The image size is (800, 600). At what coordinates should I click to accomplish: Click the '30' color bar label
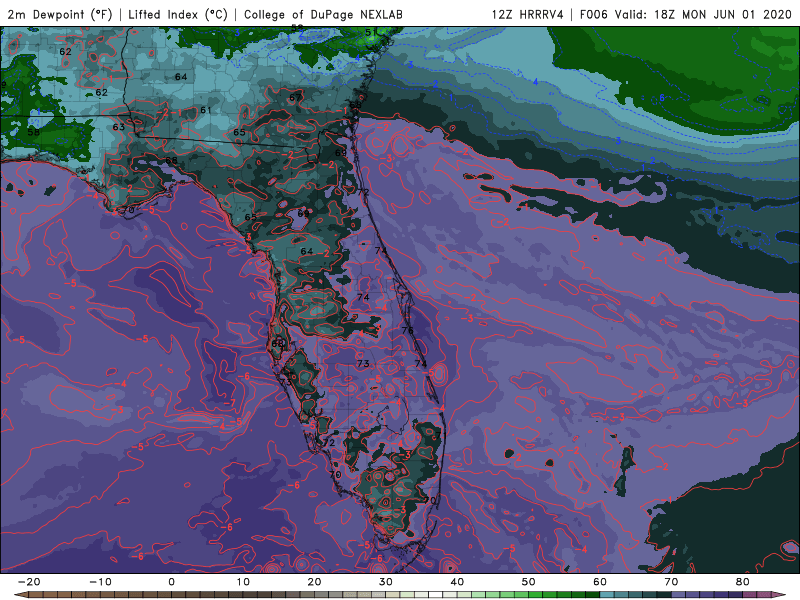pyautogui.click(x=386, y=582)
